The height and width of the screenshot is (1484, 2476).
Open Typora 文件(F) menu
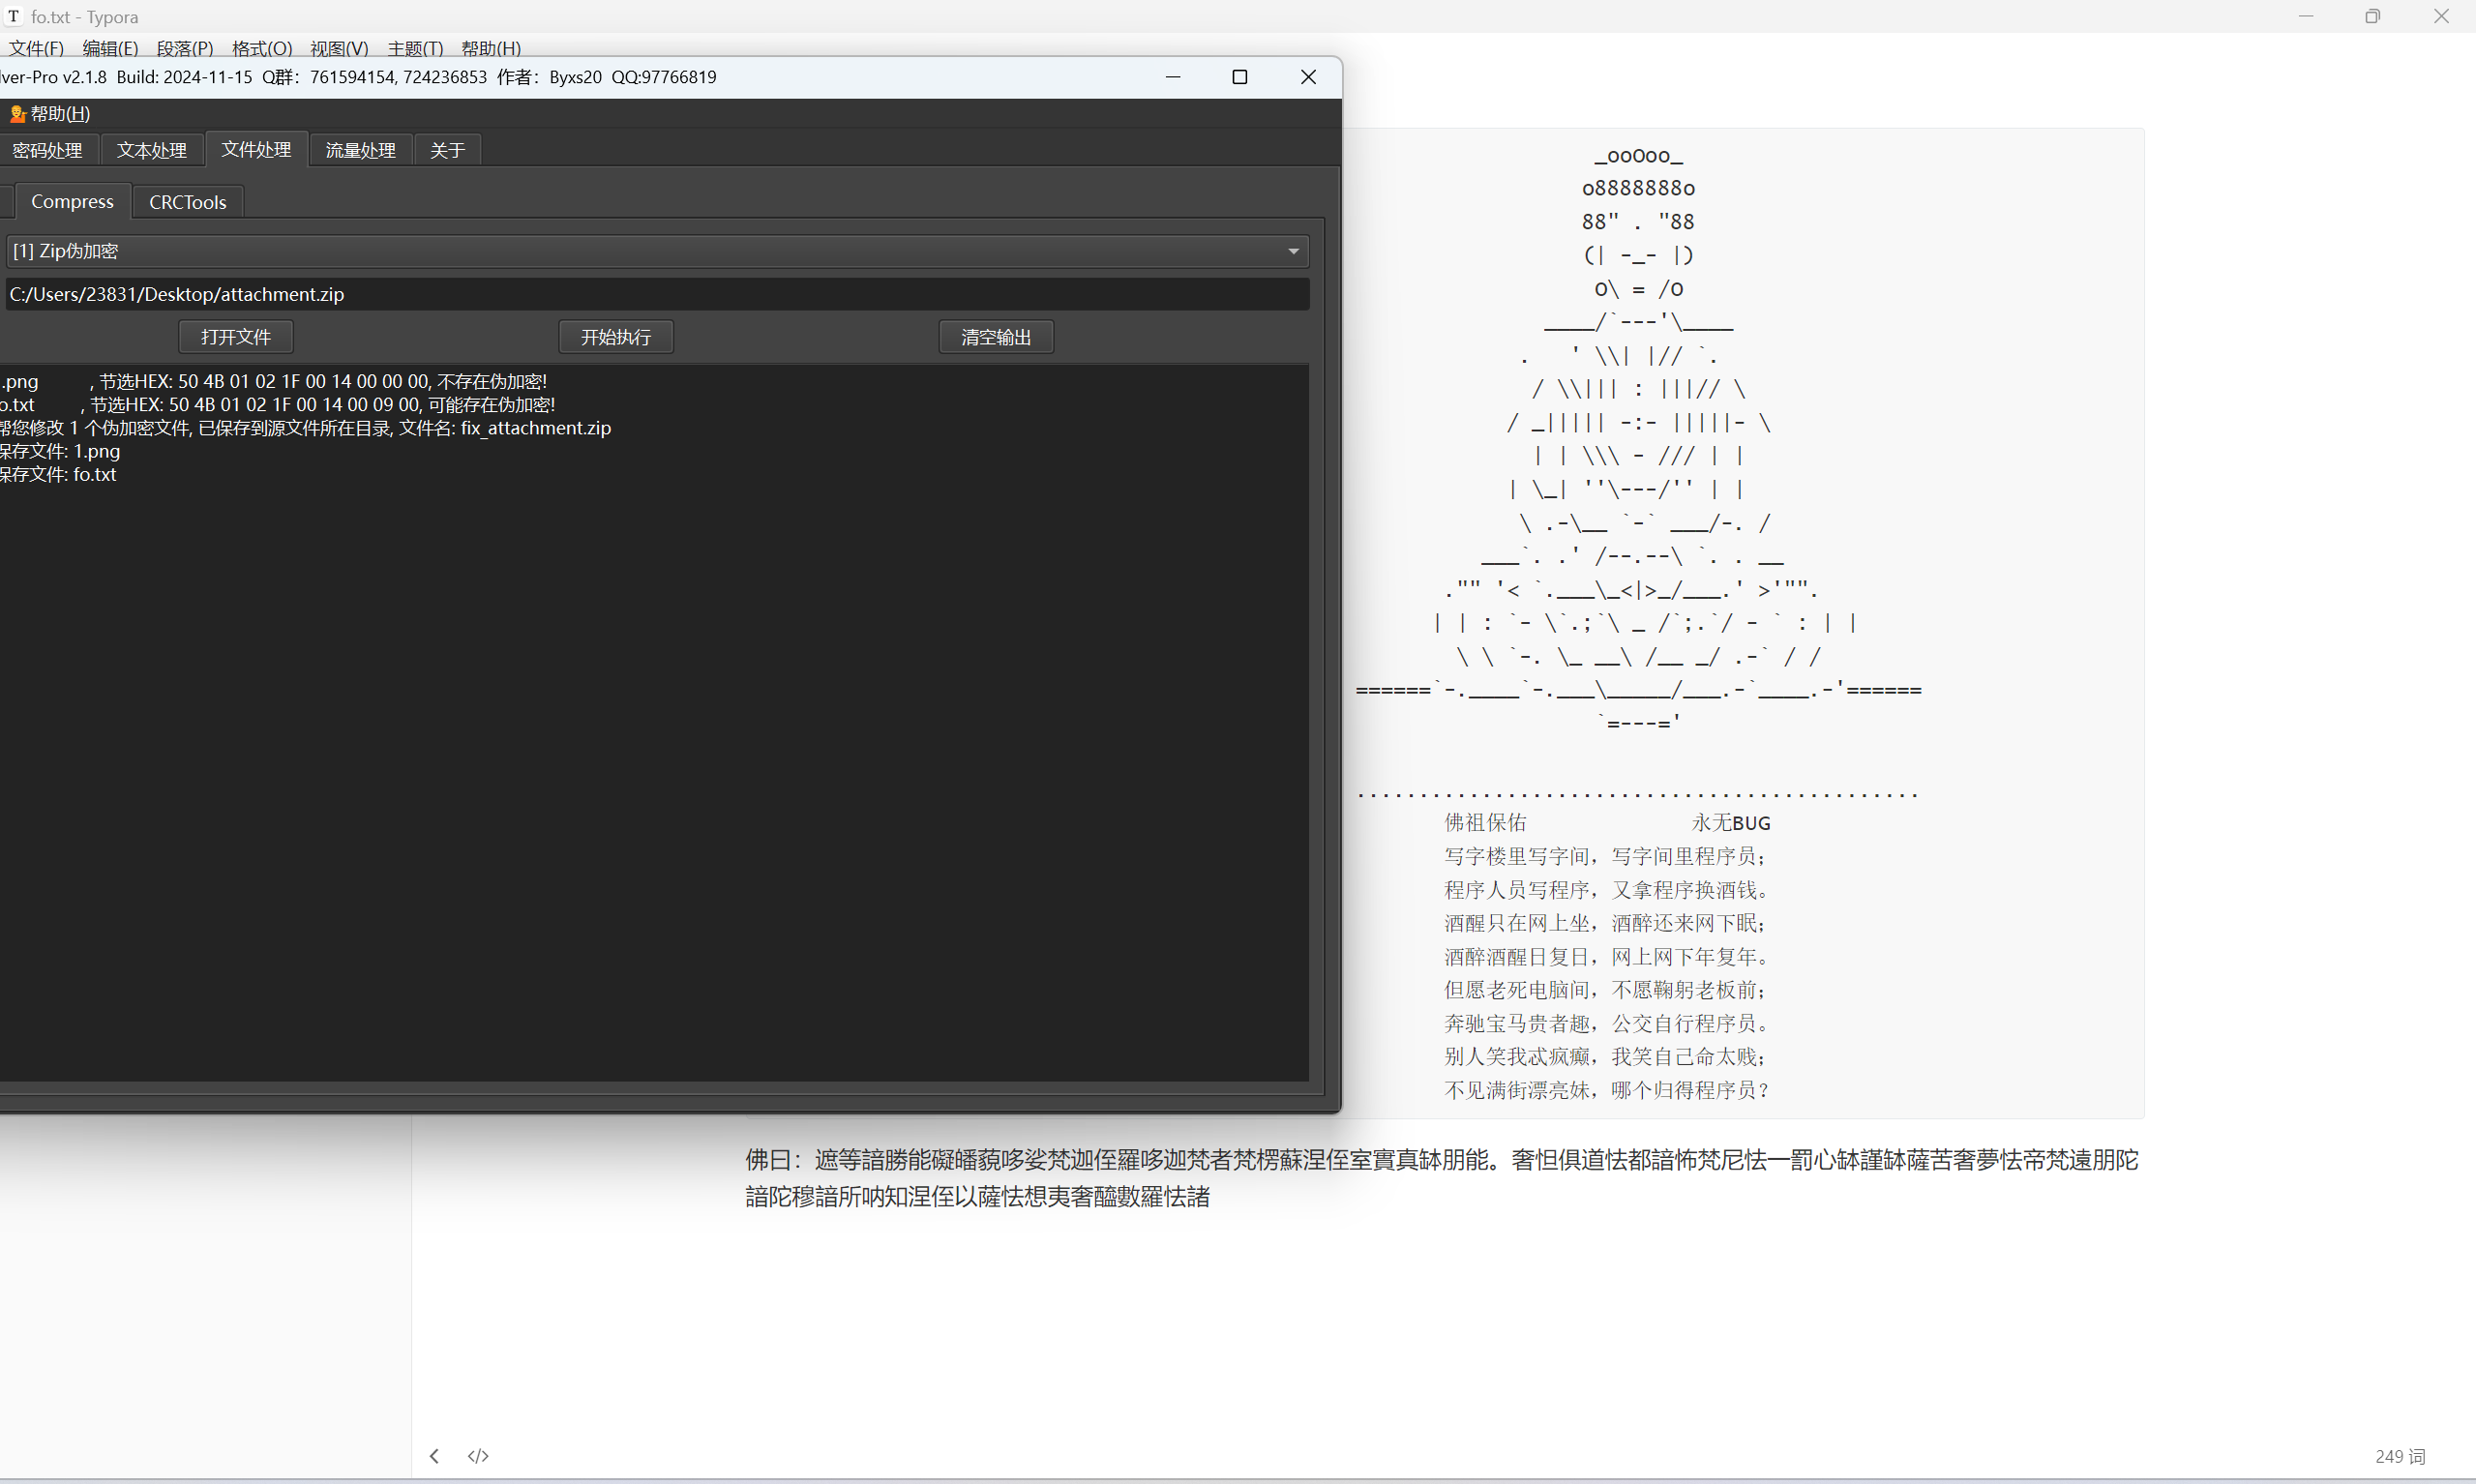36,48
